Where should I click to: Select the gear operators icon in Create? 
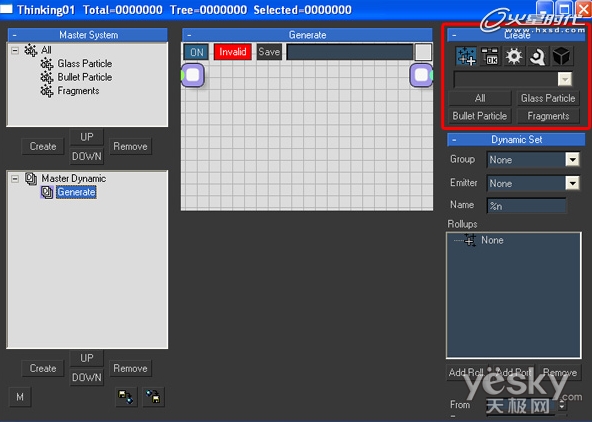click(x=514, y=56)
